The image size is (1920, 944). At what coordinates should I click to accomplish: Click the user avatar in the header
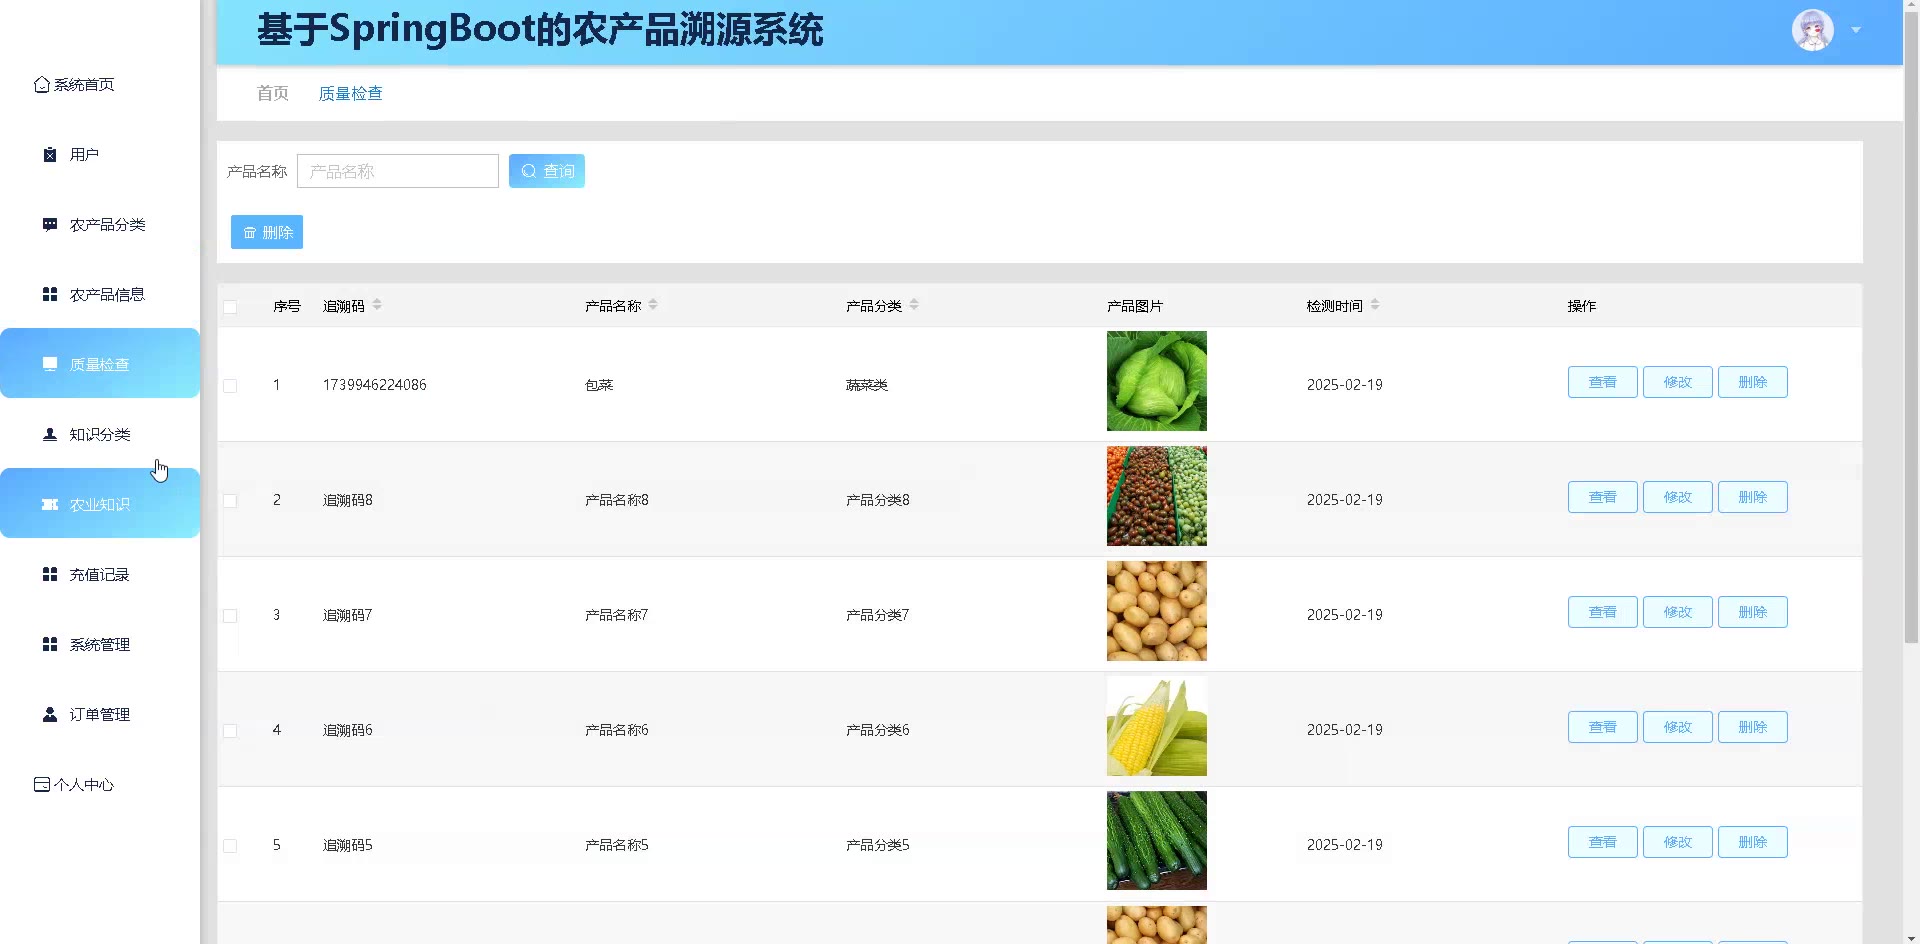click(x=1812, y=30)
